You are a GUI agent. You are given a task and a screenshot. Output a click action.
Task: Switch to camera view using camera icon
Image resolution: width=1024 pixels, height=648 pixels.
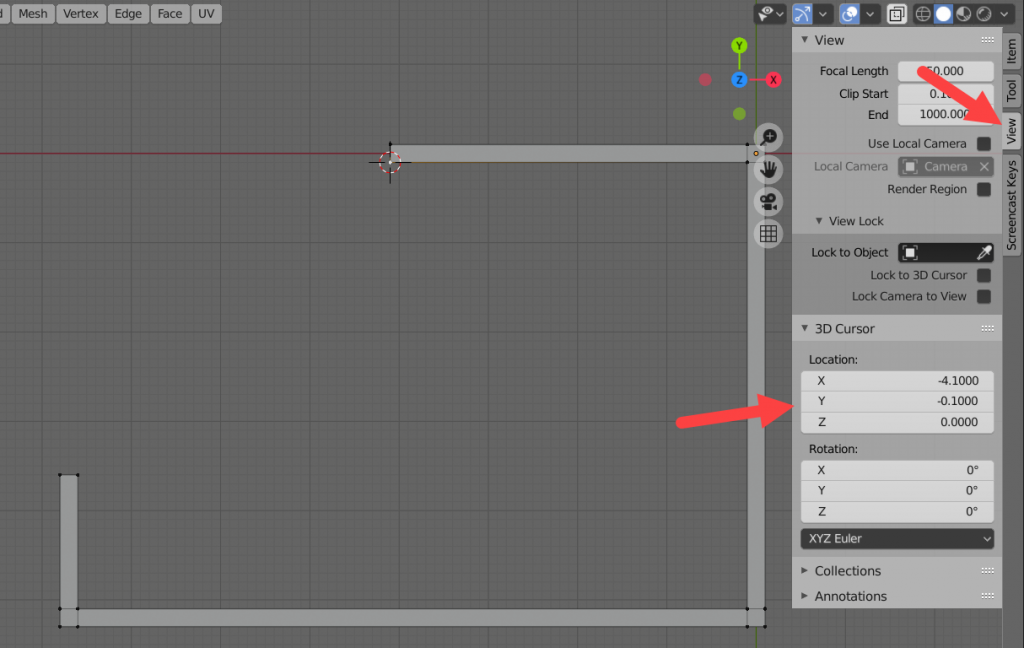coord(767,201)
